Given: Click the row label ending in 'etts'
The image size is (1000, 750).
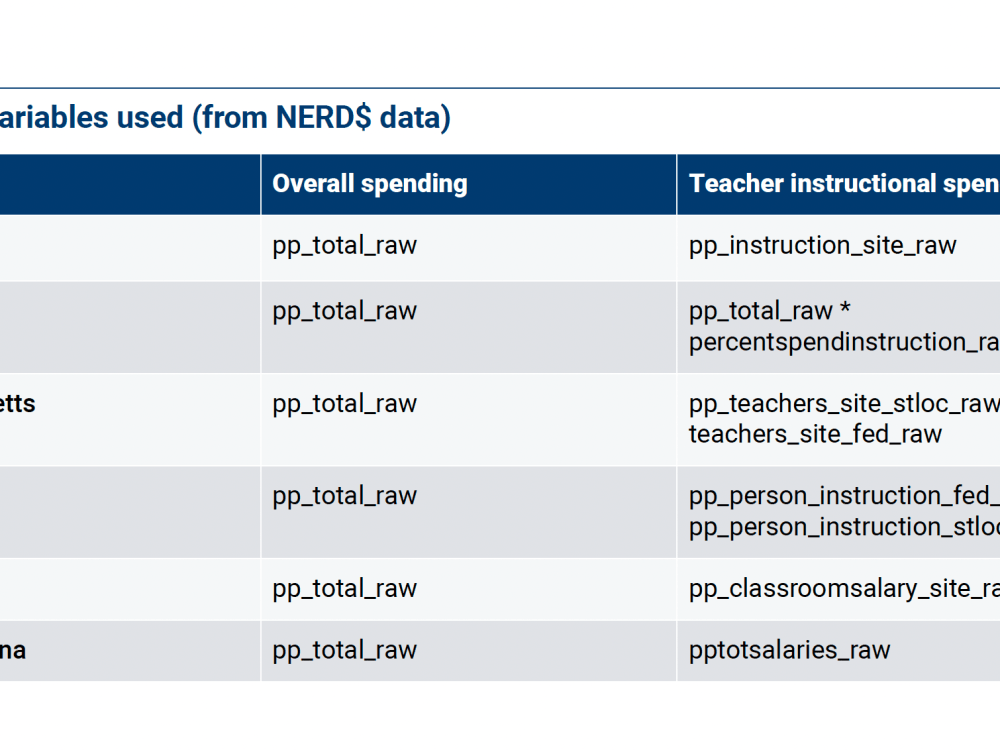Looking at the screenshot, I should tap(18, 404).
